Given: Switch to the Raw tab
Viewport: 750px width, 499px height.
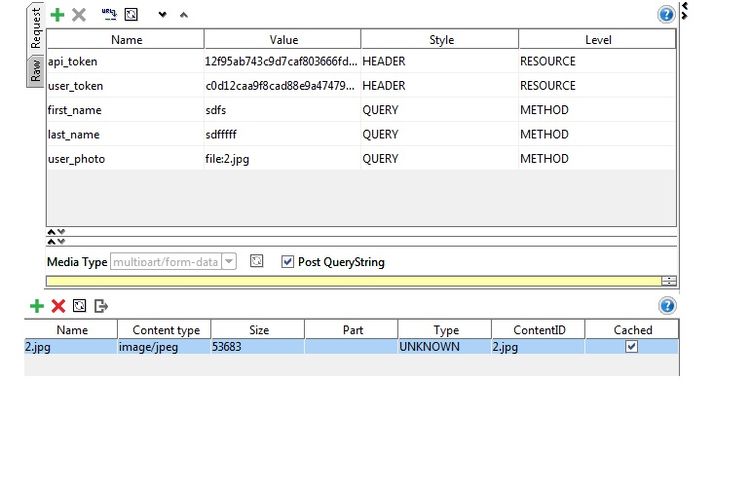Looking at the screenshot, I should click(35, 71).
